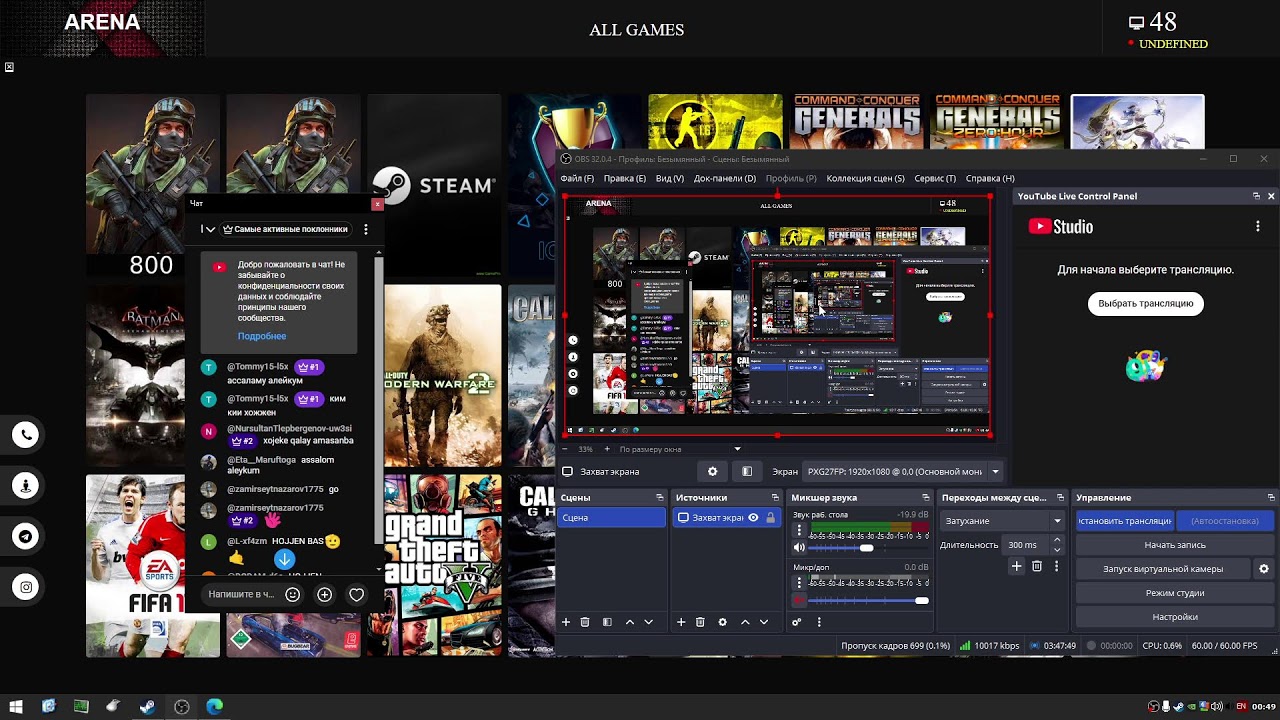Add a transition with the plus icon
The height and width of the screenshot is (720, 1280).
pos(1016,566)
